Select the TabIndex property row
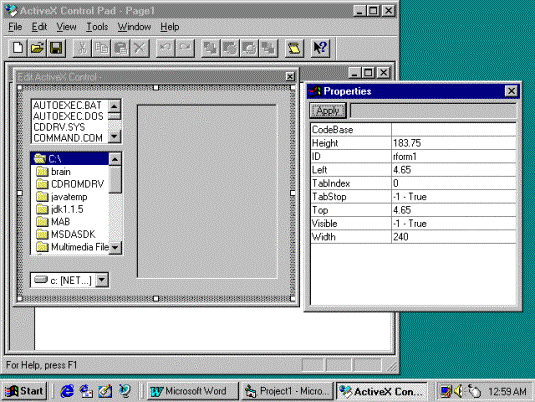 414,184
